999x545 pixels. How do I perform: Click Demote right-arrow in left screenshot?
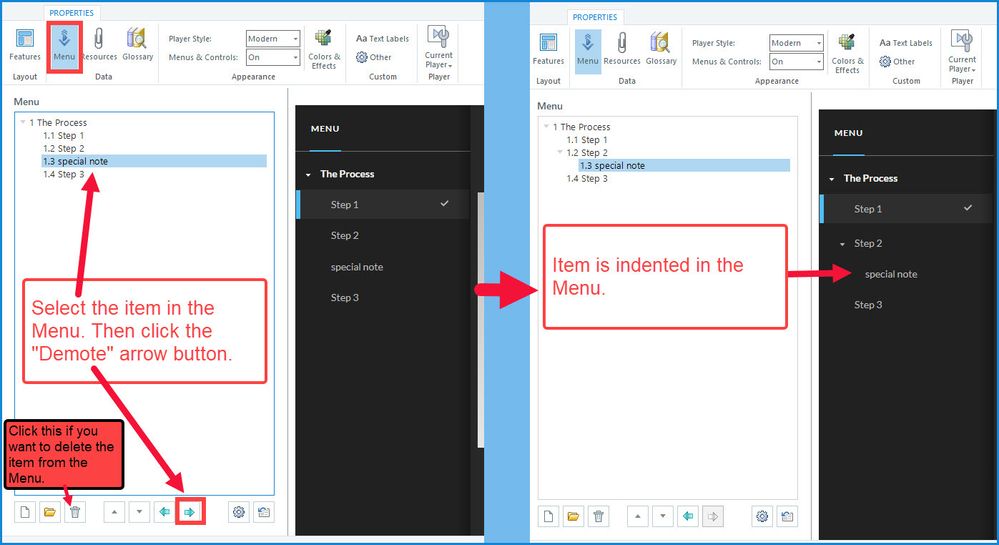pyautogui.click(x=190, y=512)
